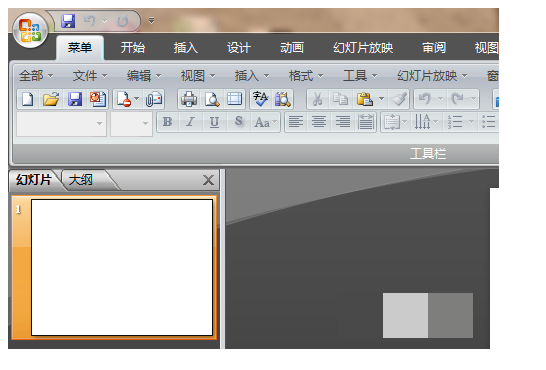Toggle Underline formatting
Viewport: 546px width, 370px height.
214,122
